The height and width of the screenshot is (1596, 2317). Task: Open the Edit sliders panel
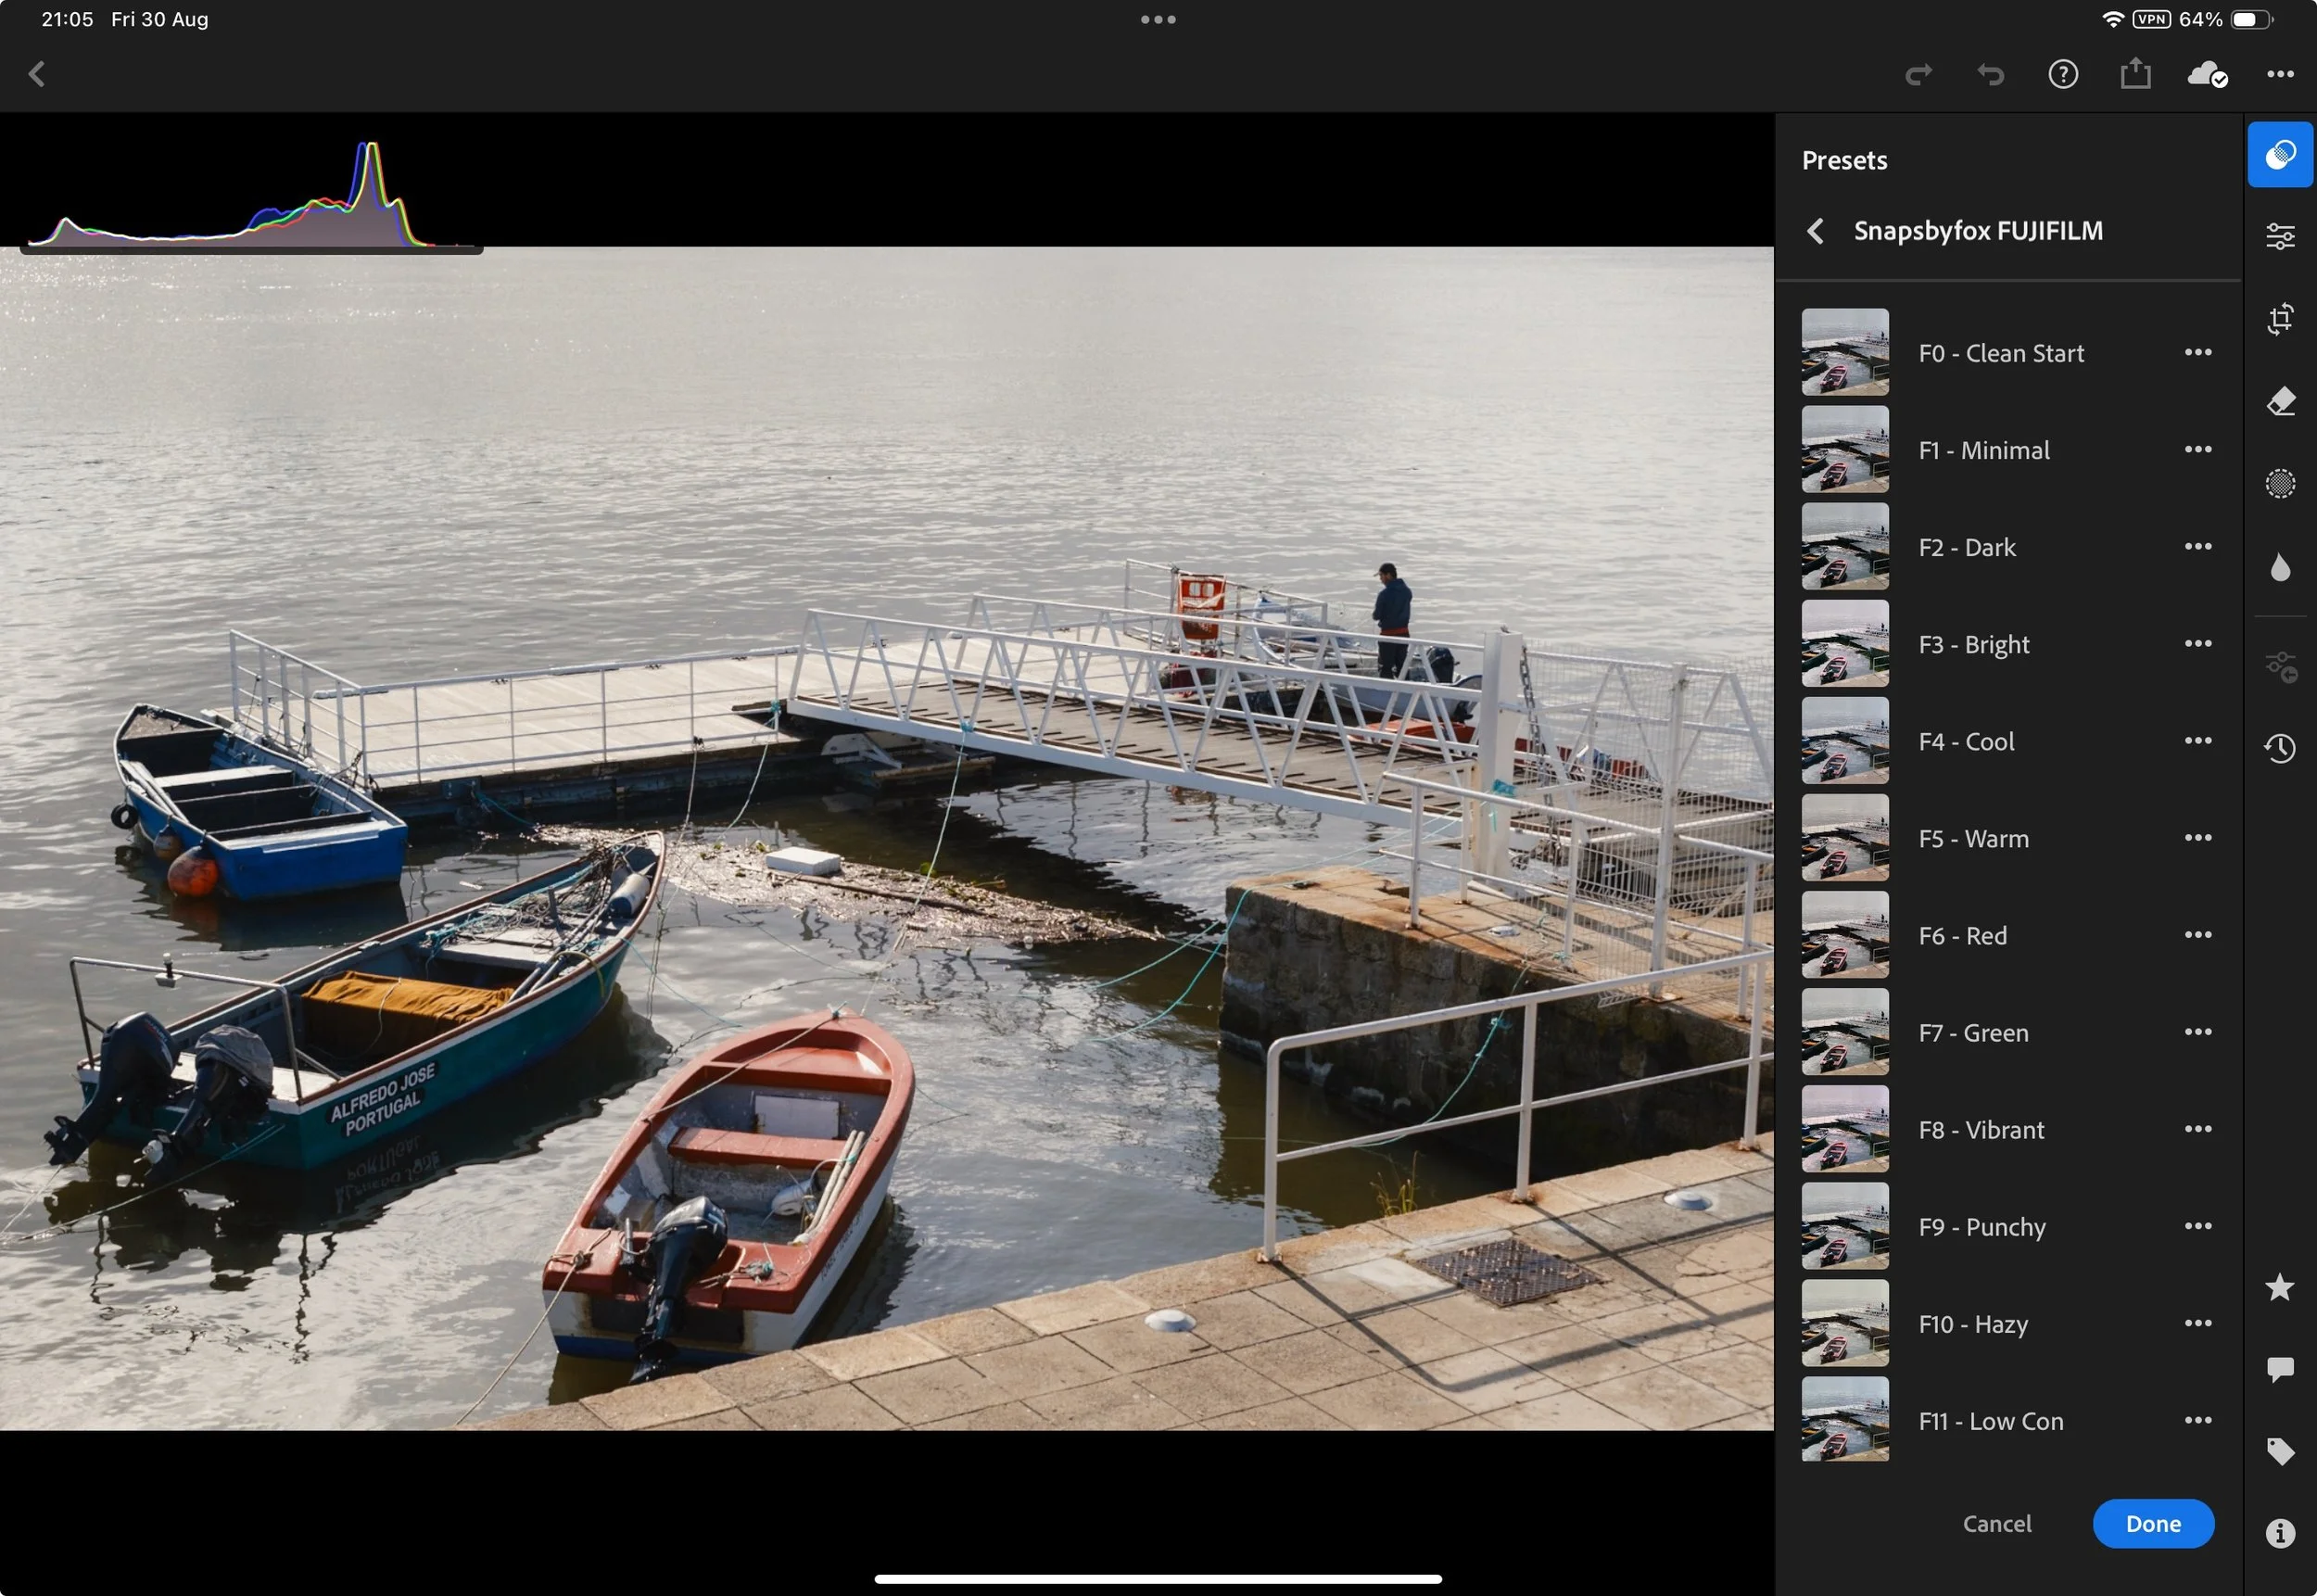pos(2279,236)
